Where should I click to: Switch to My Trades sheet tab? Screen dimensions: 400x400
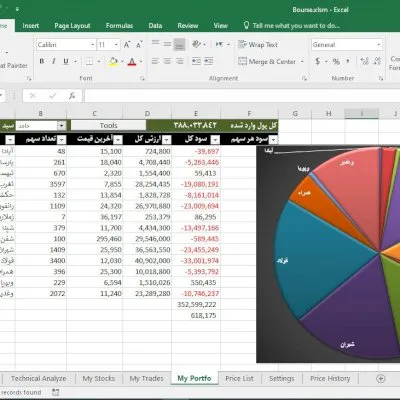(x=147, y=379)
